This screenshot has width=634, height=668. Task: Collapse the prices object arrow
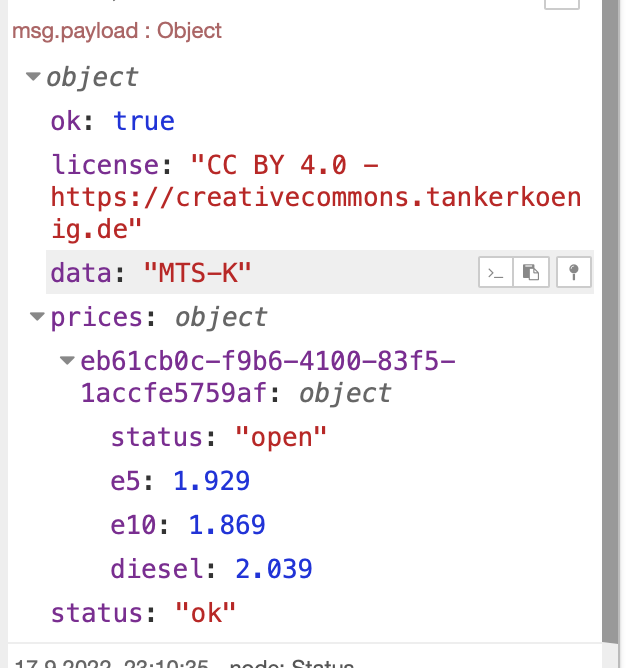point(38,318)
